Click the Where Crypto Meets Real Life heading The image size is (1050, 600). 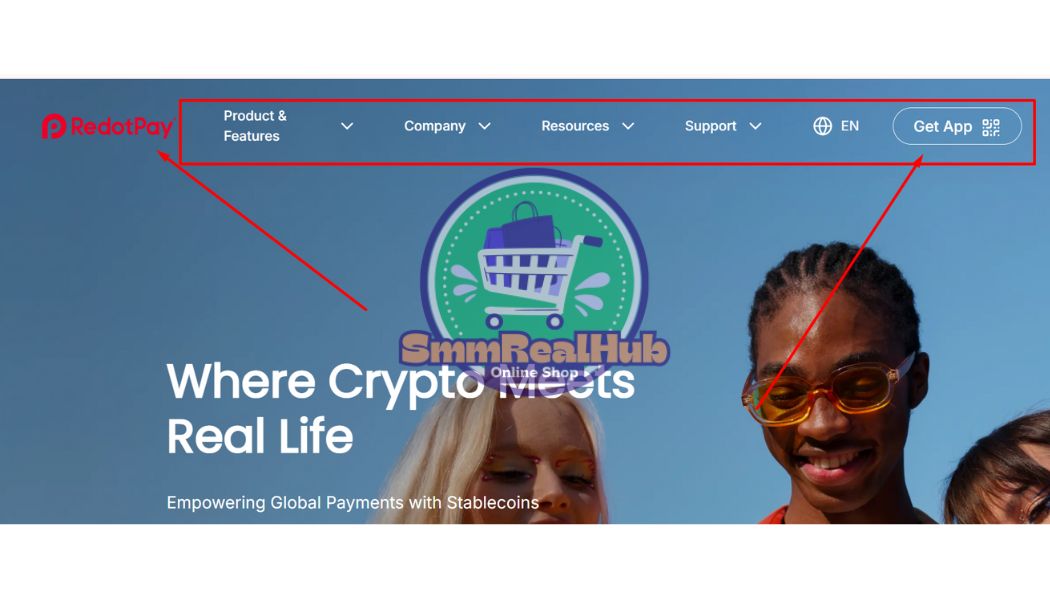(x=400, y=408)
